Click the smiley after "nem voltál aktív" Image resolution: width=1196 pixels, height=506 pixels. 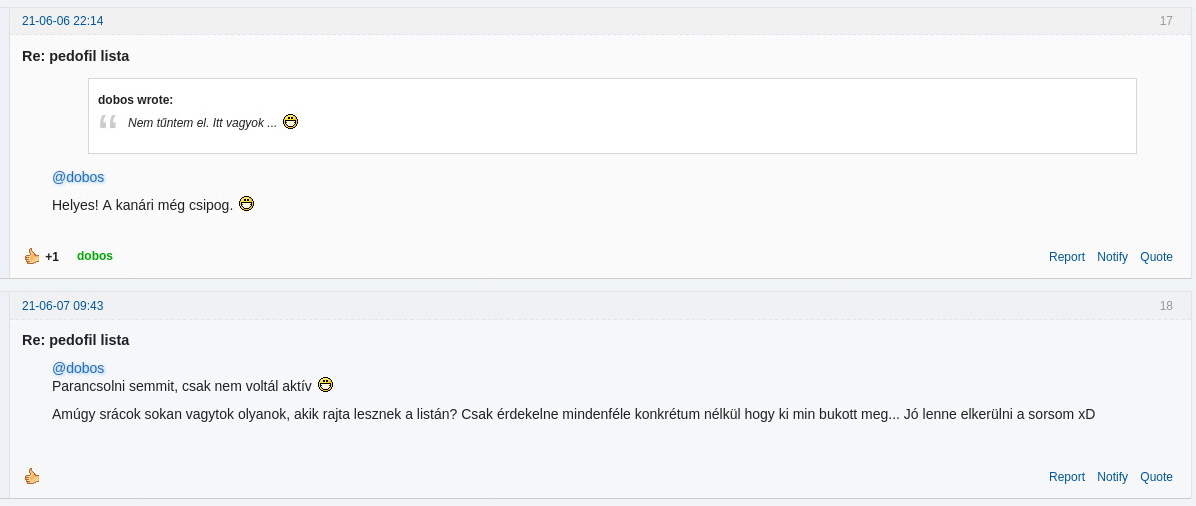pos(326,385)
